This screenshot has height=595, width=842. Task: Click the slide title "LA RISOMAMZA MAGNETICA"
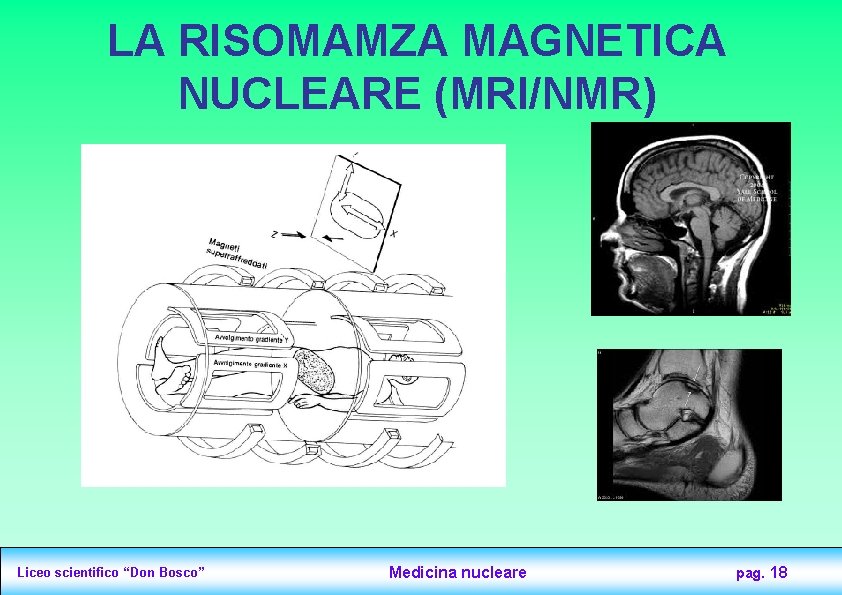pos(417,41)
